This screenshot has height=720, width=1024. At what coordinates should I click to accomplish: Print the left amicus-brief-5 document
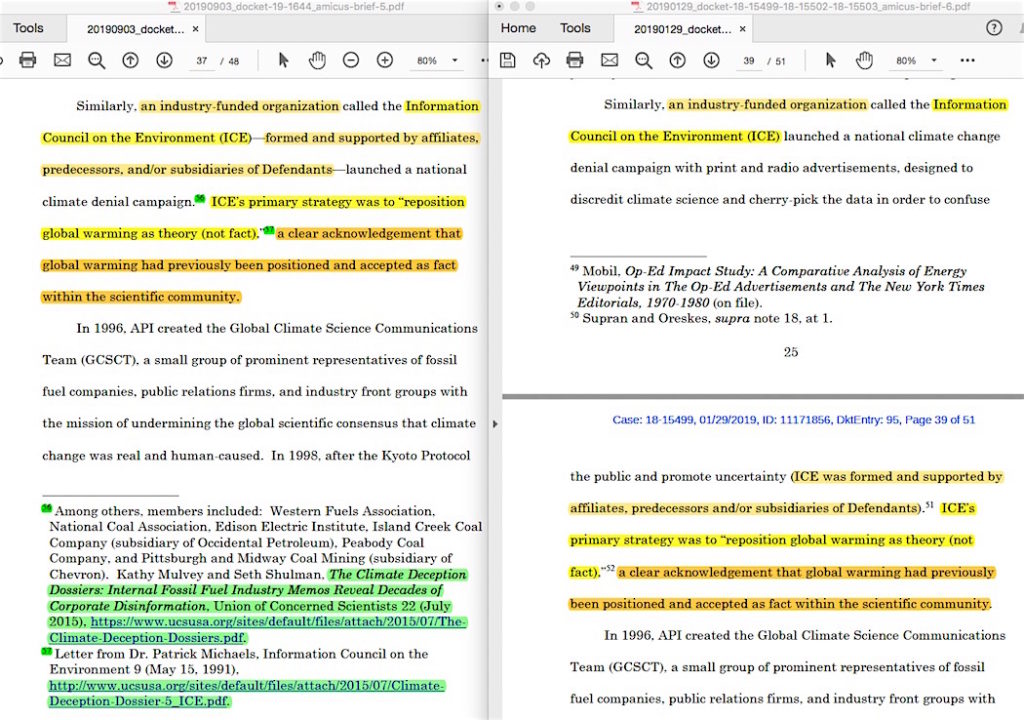click(28, 61)
